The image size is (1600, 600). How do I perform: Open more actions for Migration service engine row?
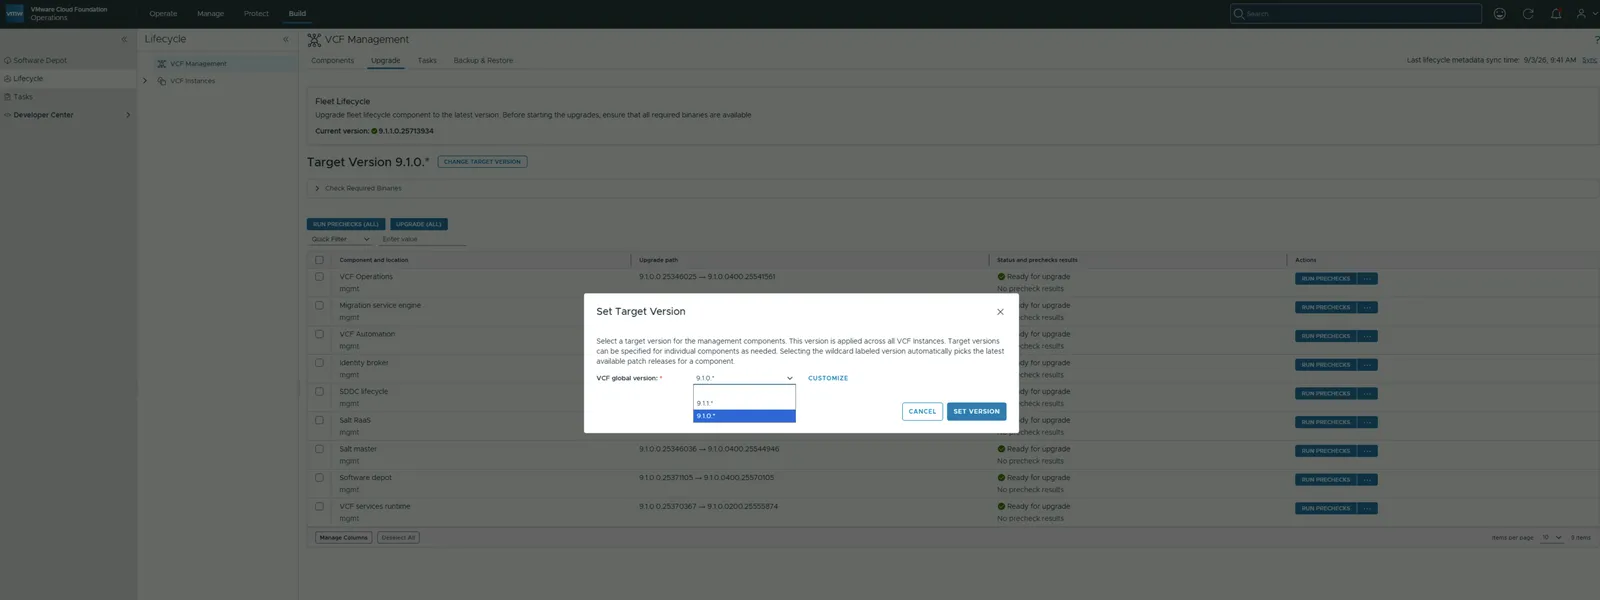(1368, 307)
